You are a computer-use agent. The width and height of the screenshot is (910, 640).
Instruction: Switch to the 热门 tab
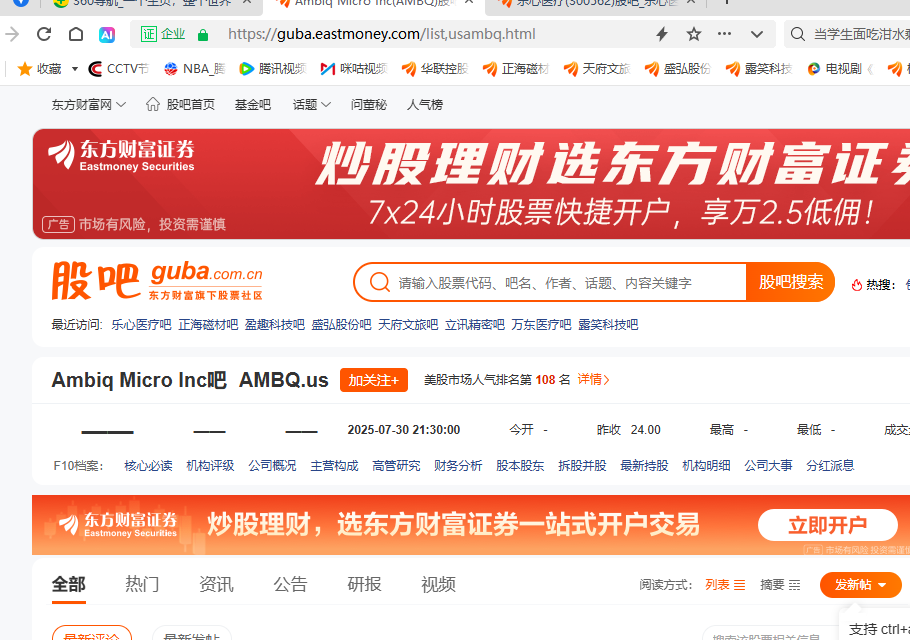(x=142, y=584)
